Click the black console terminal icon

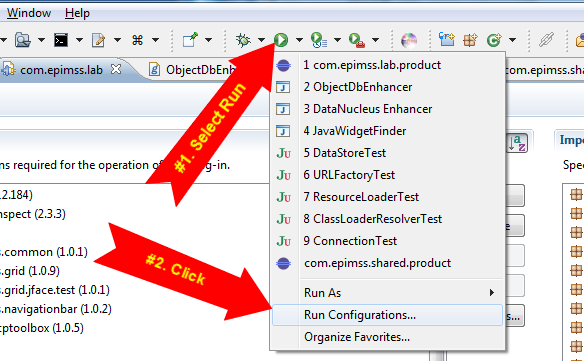click(x=61, y=40)
